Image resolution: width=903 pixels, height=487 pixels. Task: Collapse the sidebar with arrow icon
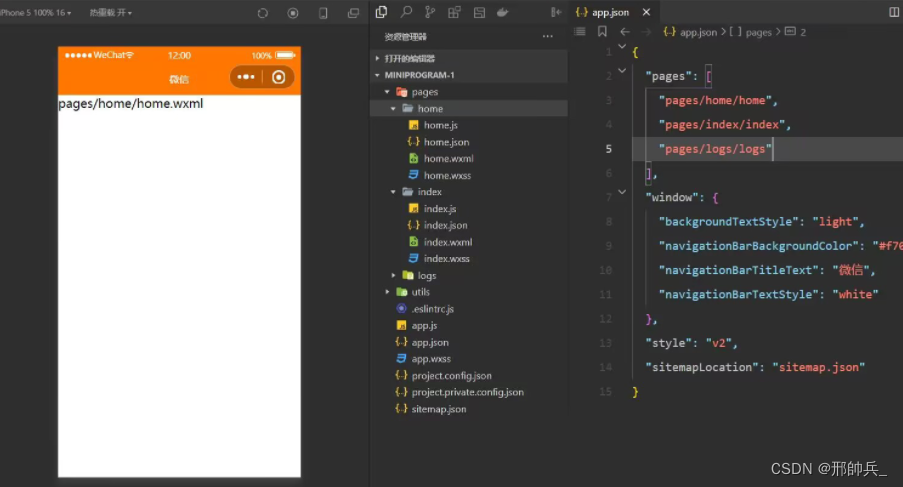[x=556, y=12]
